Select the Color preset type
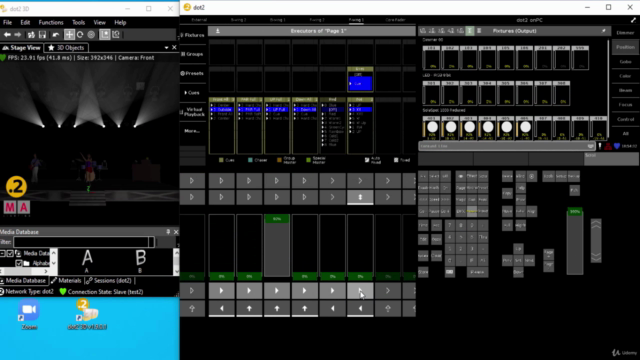This screenshot has height=360, width=640. tap(625, 76)
